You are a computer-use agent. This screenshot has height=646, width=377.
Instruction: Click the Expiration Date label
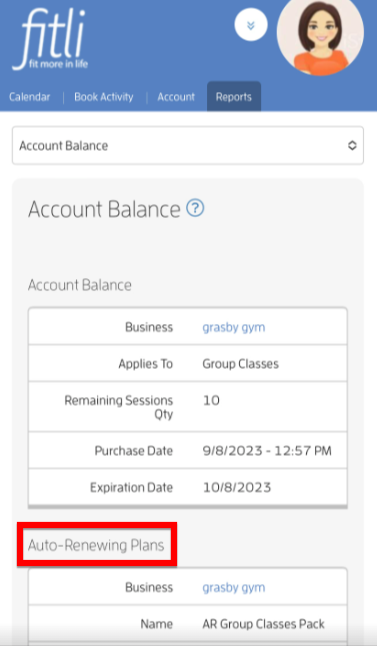131,487
